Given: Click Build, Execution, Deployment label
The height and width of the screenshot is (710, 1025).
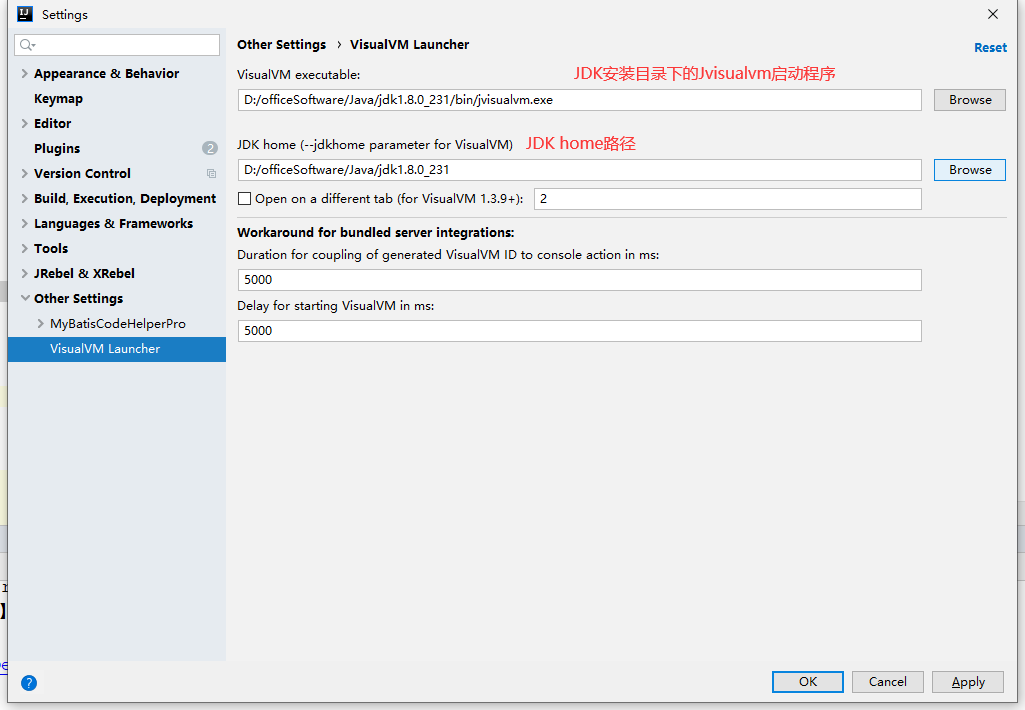Looking at the screenshot, I should click(x=125, y=199).
